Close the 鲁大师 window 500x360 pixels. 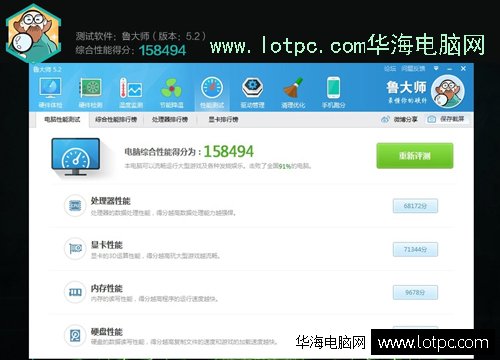[x=463, y=68]
